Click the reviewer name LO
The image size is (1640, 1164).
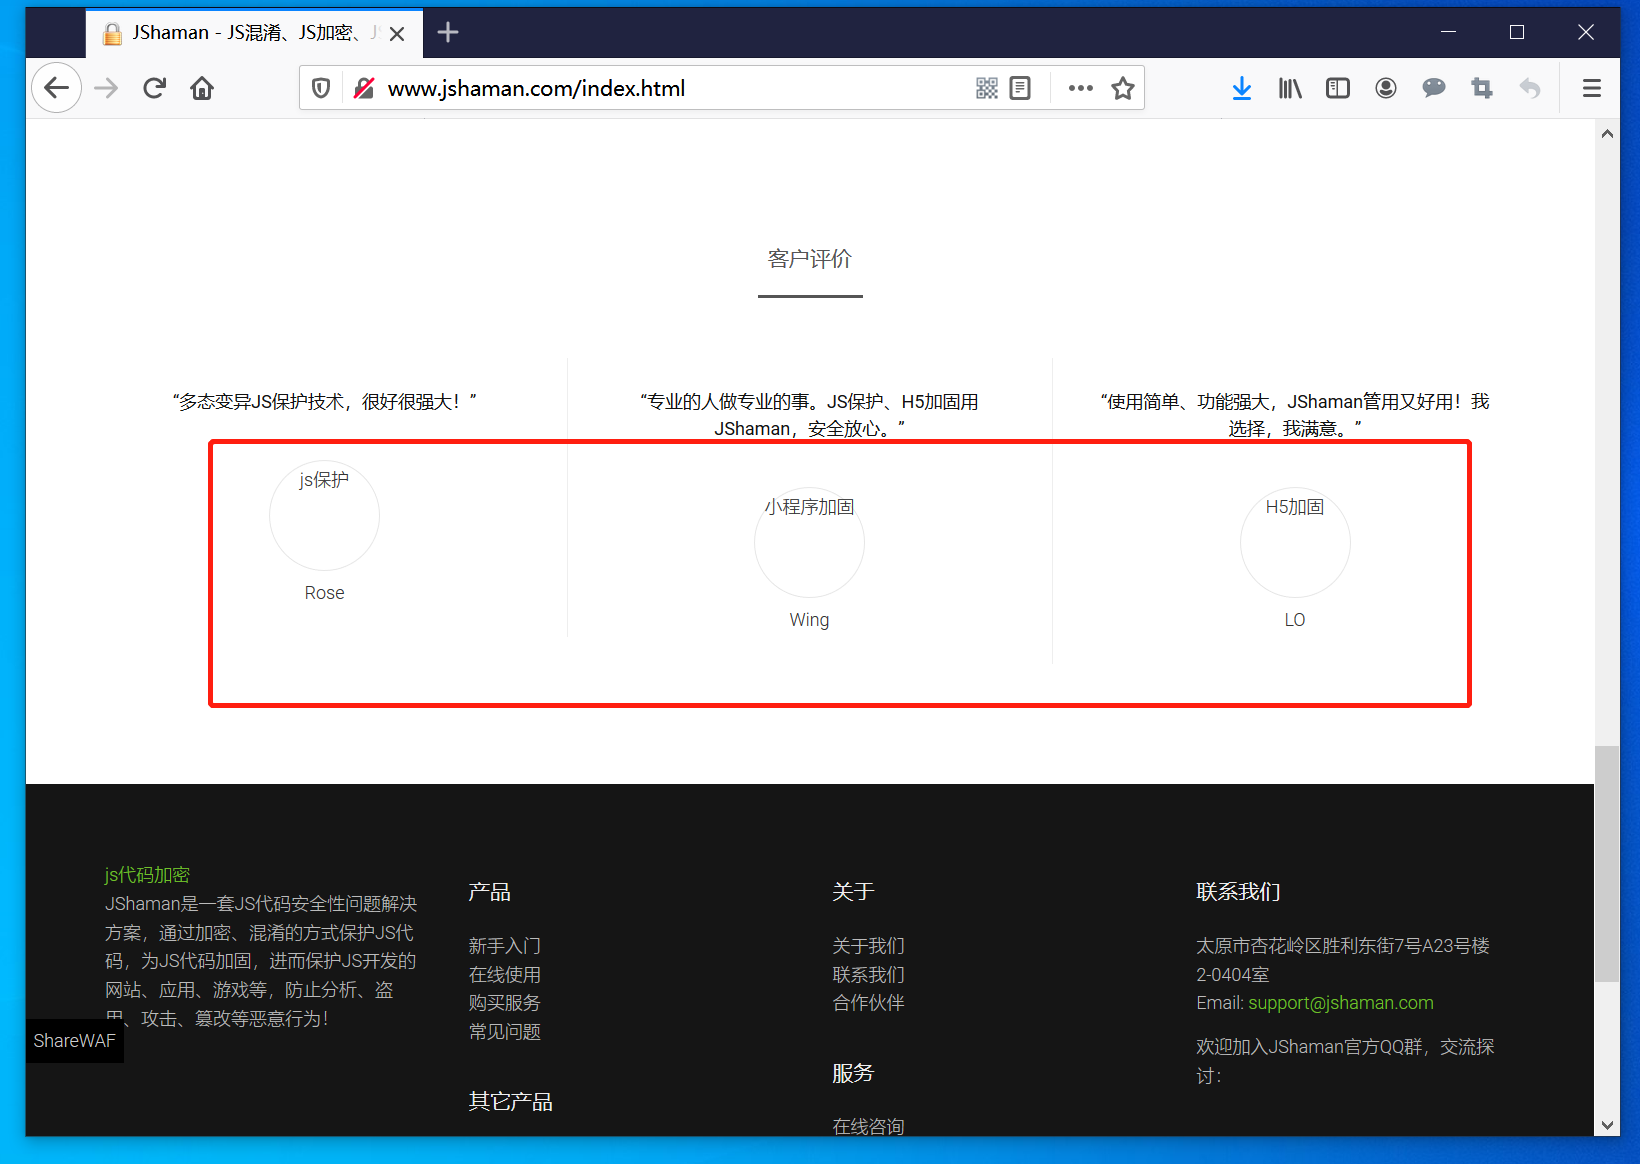pos(1295,620)
